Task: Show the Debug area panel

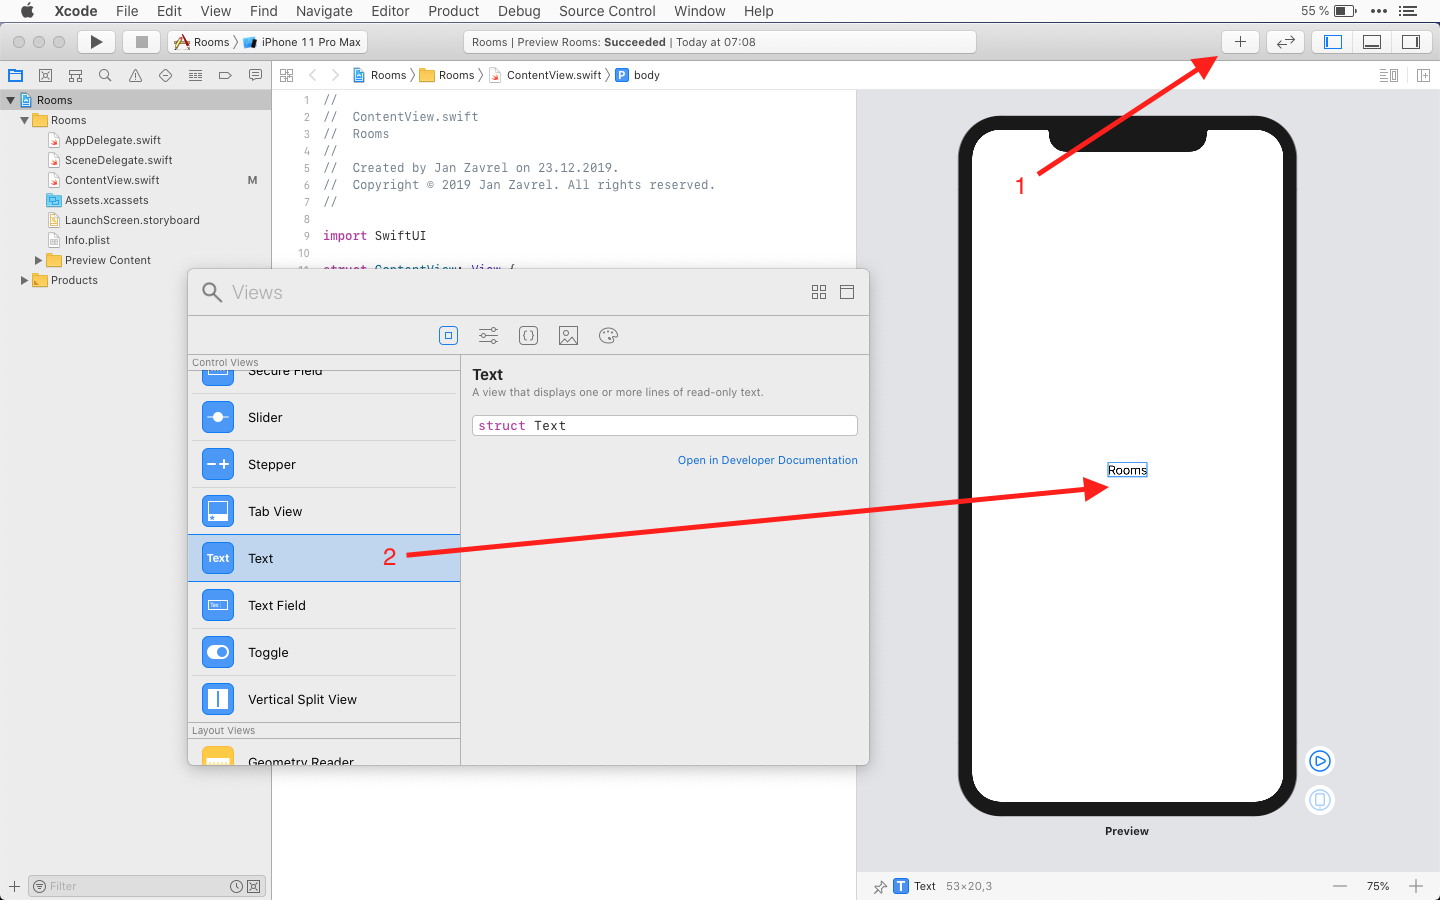Action: click(1371, 42)
